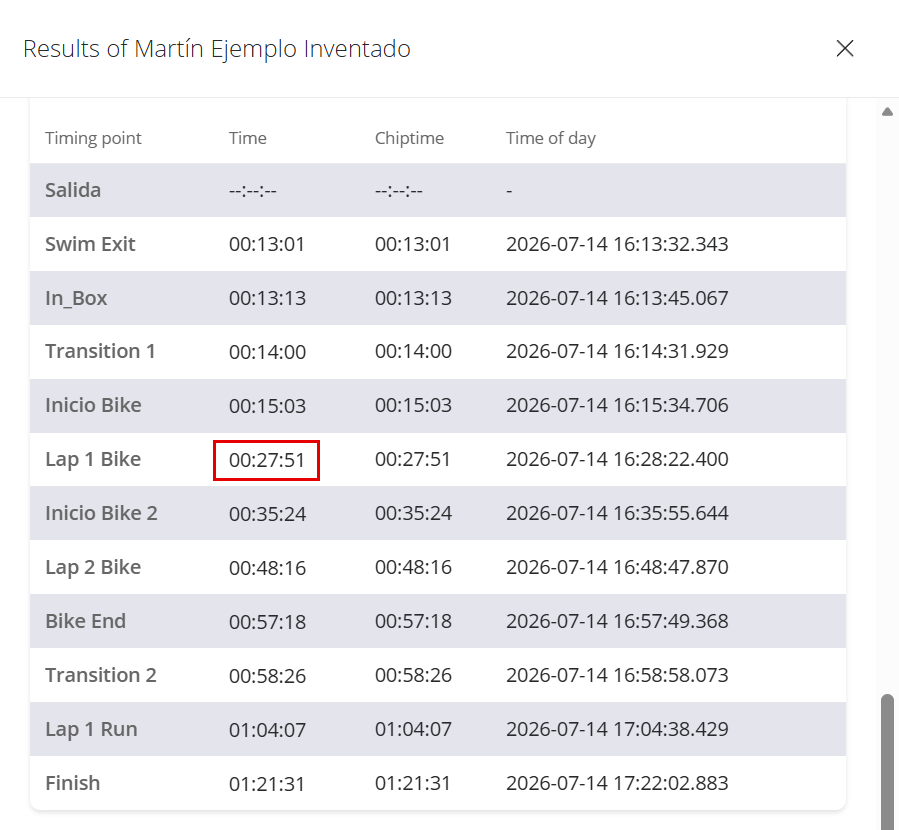Click the In_Box timing point
The width and height of the screenshot is (899, 830).
[76, 298]
